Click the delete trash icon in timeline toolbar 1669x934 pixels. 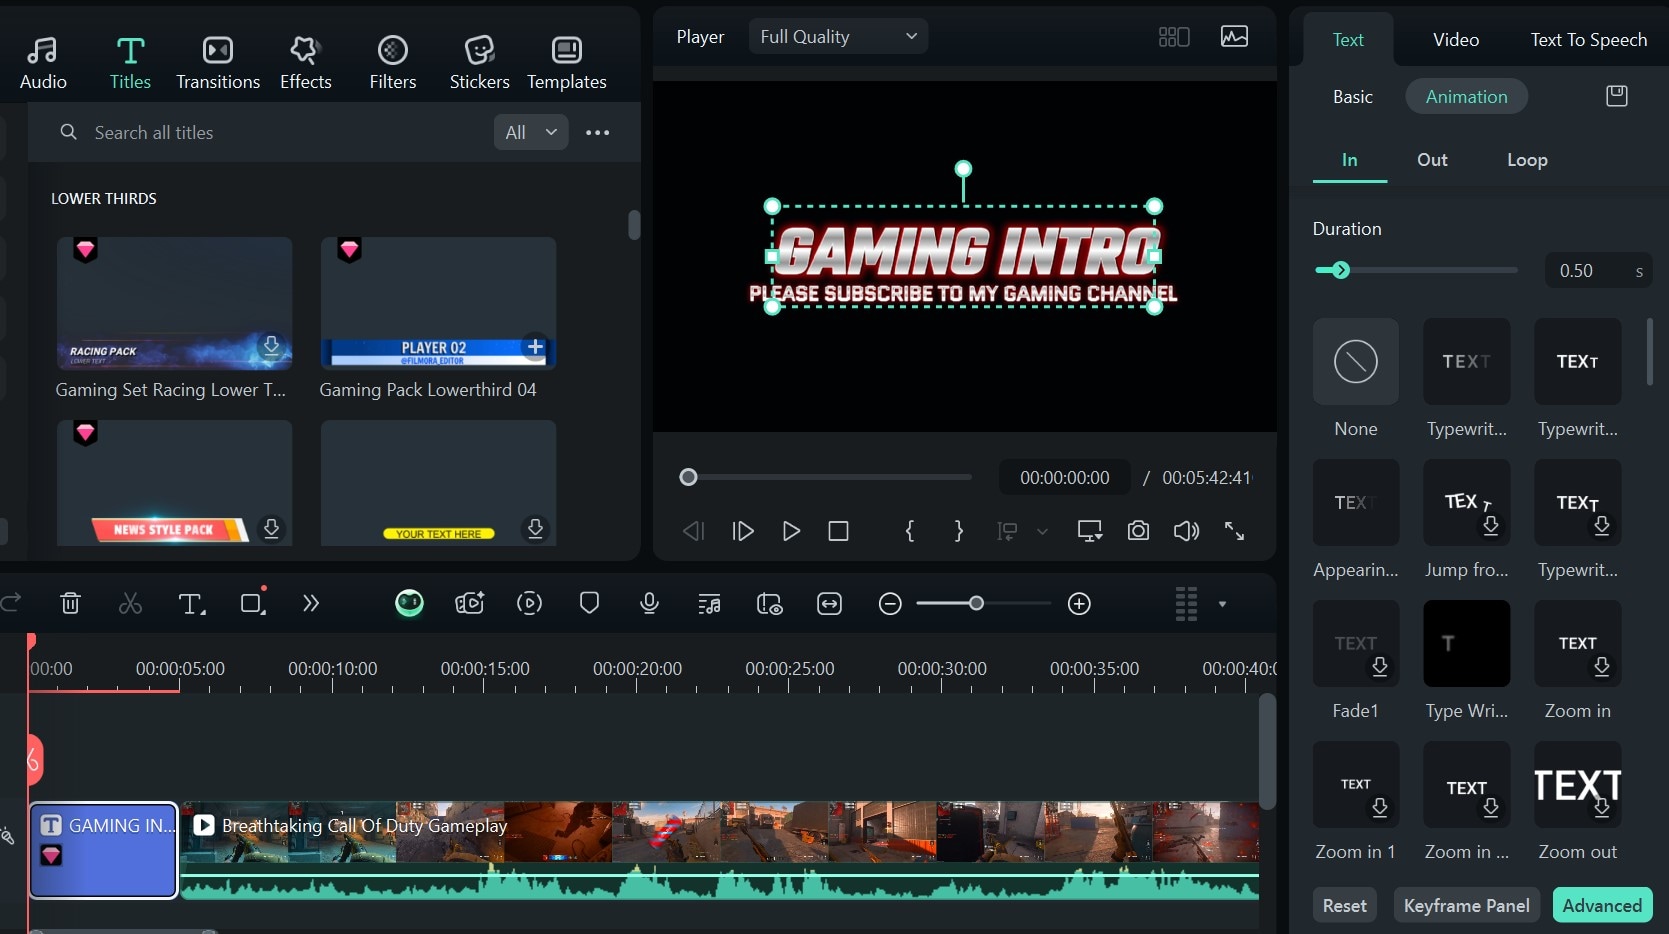(x=70, y=603)
